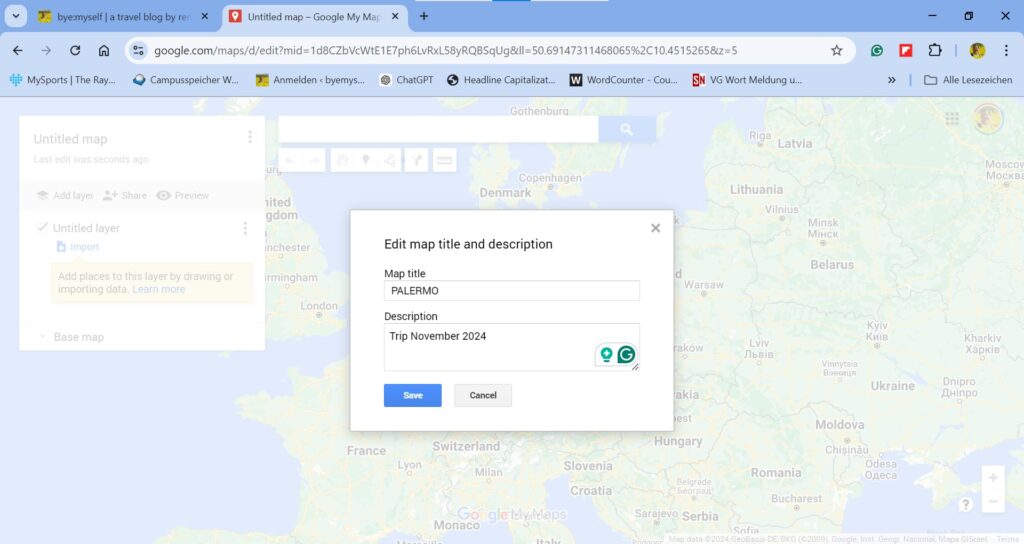
Task: Go forward in browser history
Action: point(46,50)
